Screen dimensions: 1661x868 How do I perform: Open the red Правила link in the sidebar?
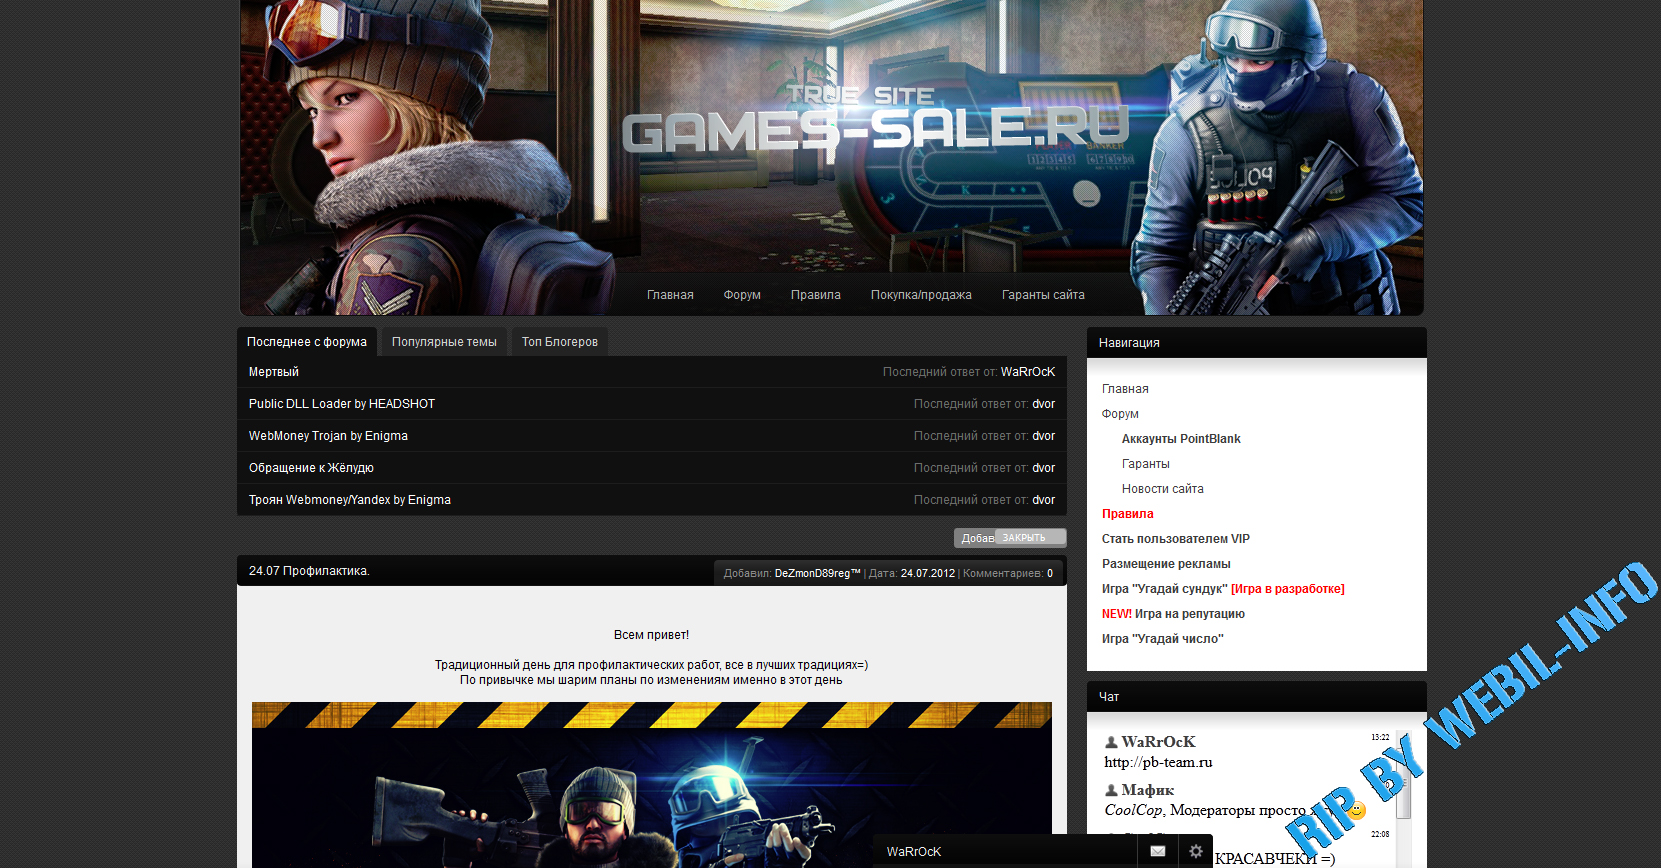point(1128,514)
